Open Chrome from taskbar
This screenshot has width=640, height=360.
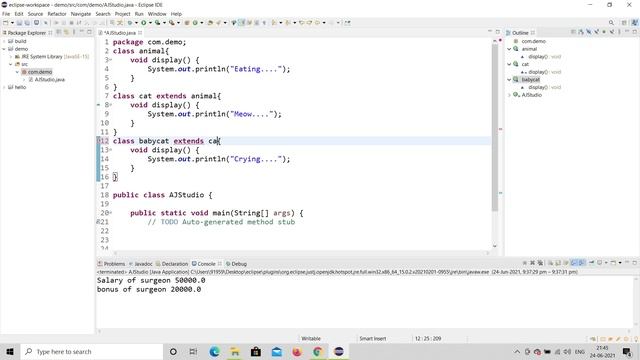(318, 351)
